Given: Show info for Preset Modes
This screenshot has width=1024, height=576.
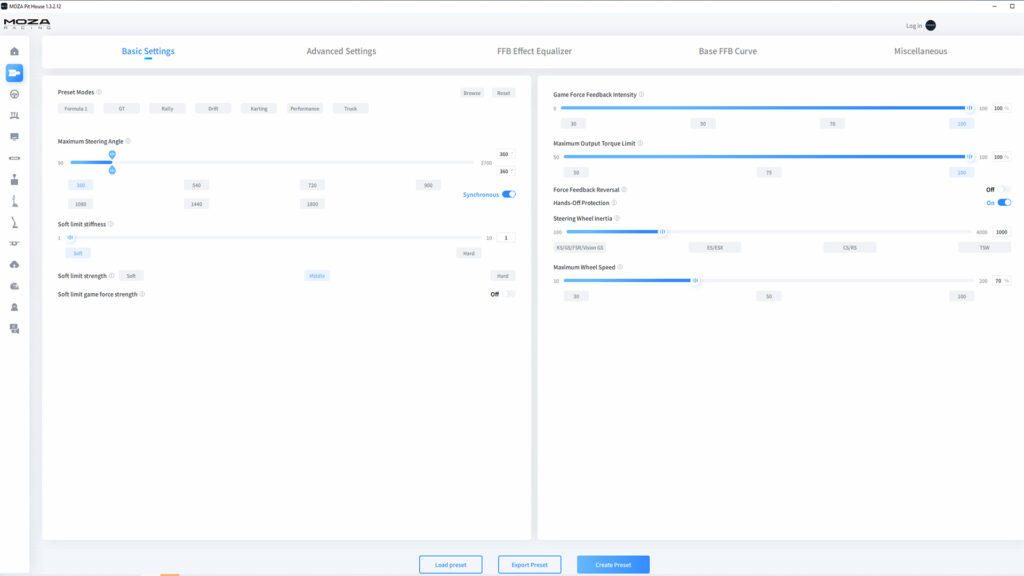Looking at the screenshot, I should [x=99, y=92].
